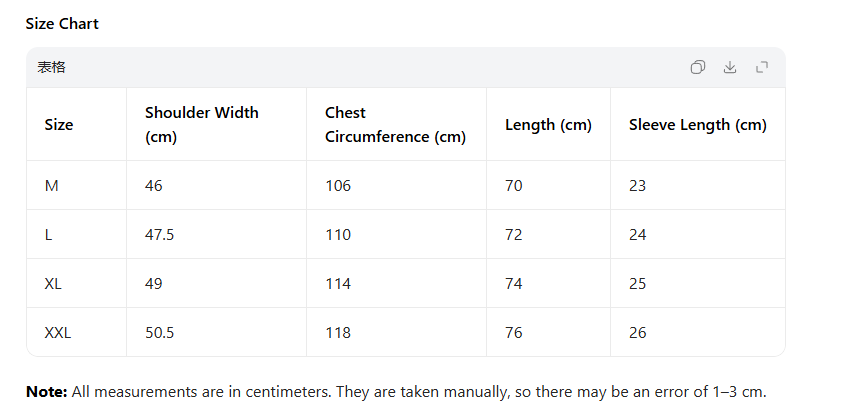Click the XXL size cell

pos(58,333)
